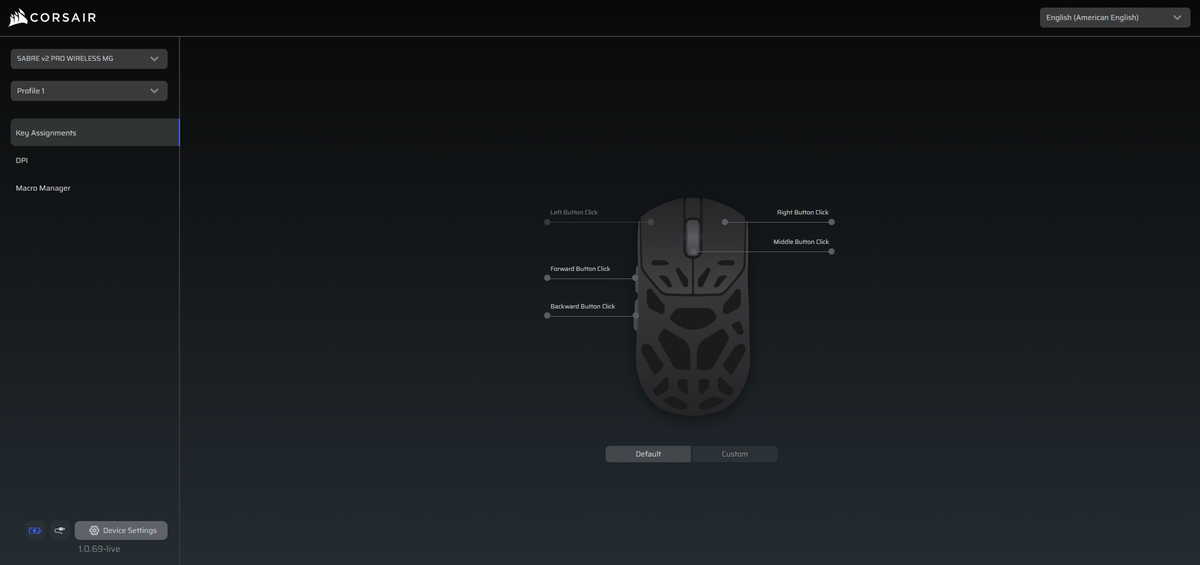The image size is (1200, 565).
Task: Click the Corsair sails logo
Action: [17, 17]
